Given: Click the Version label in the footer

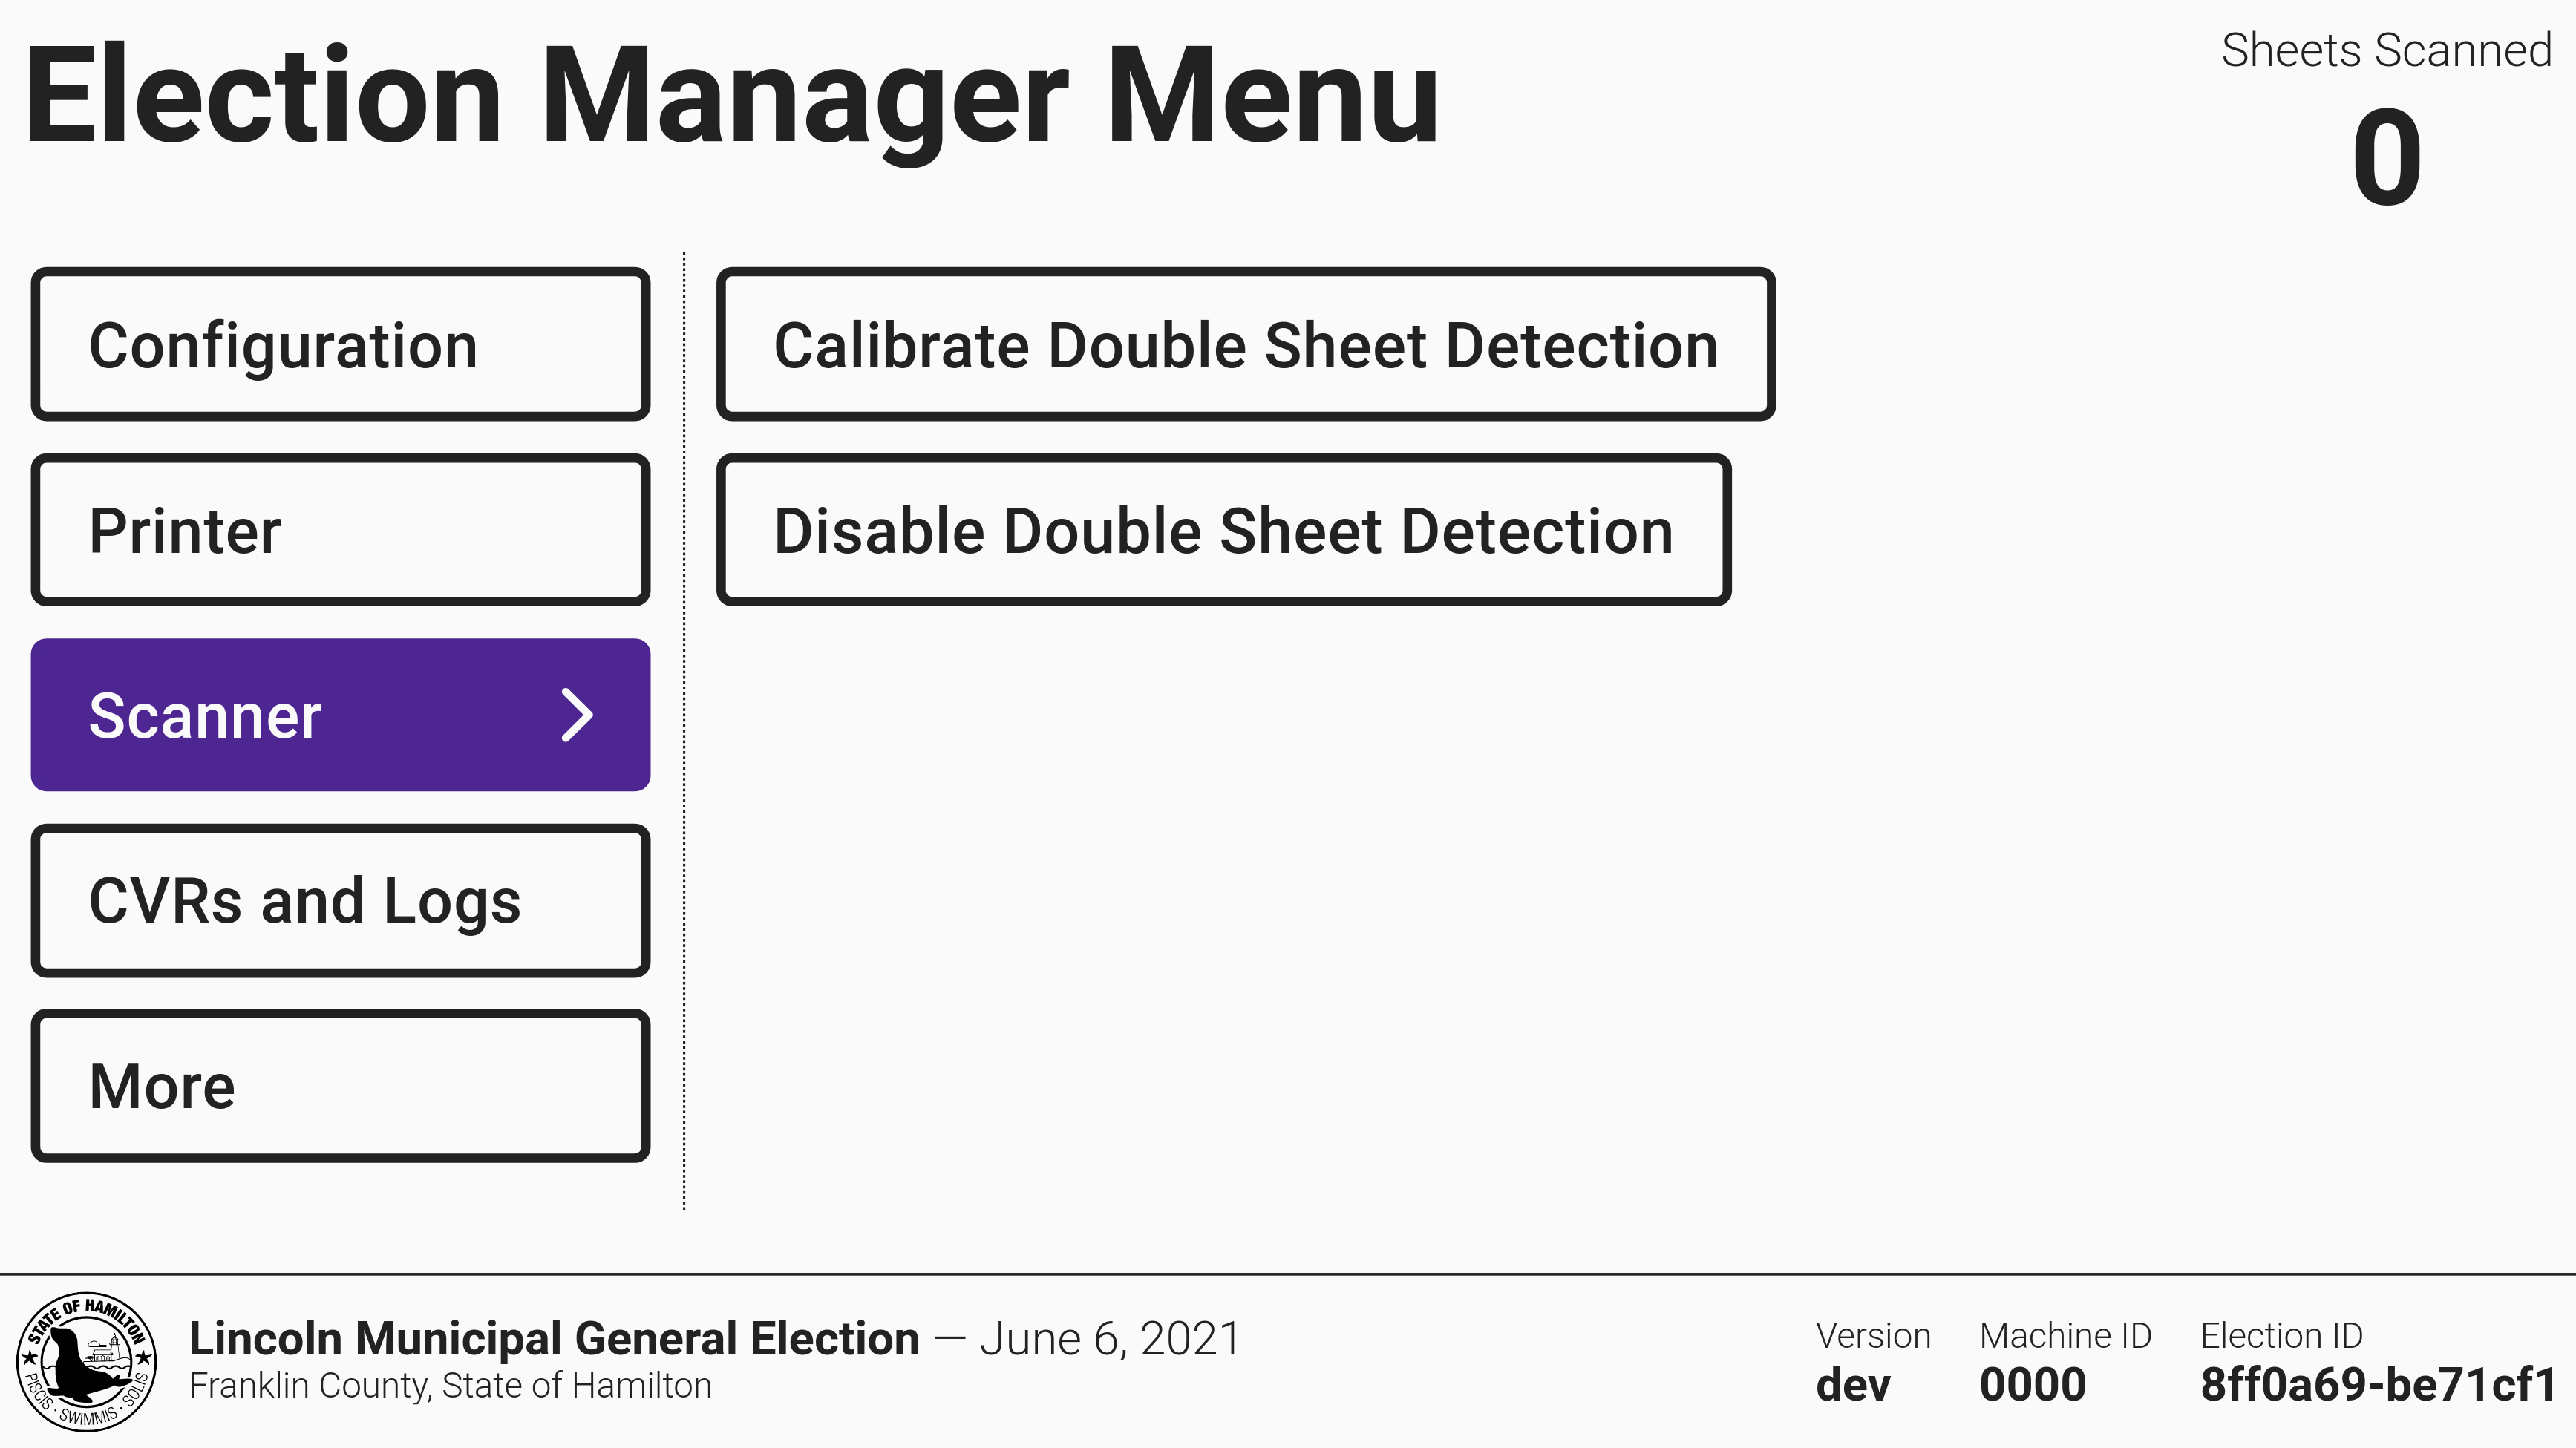Looking at the screenshot, I should [1873, 1336].
